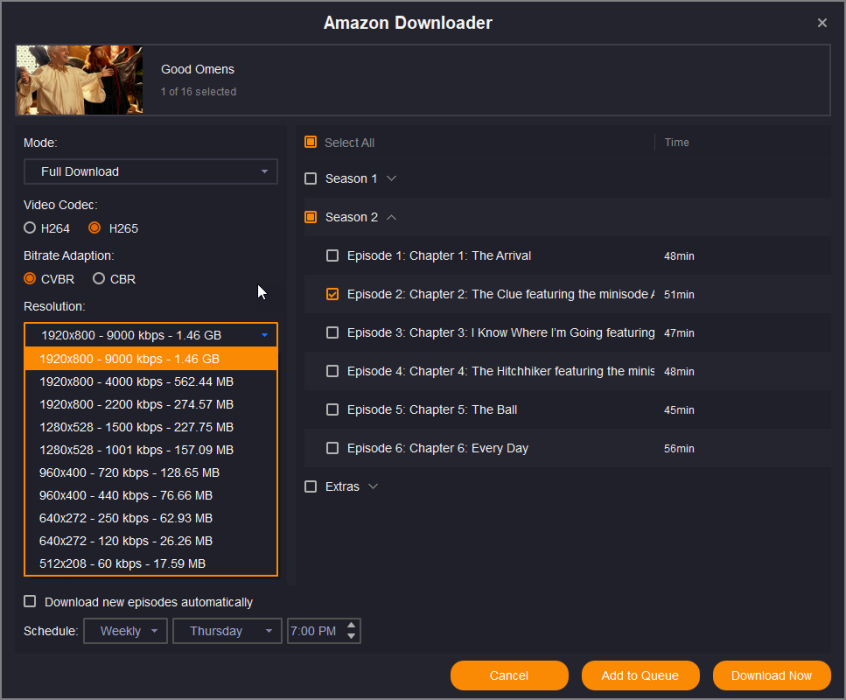Pick 1920x800 - 9000 kbps - 1.46 GB option
846x700 pixels.
coord(151,359)
